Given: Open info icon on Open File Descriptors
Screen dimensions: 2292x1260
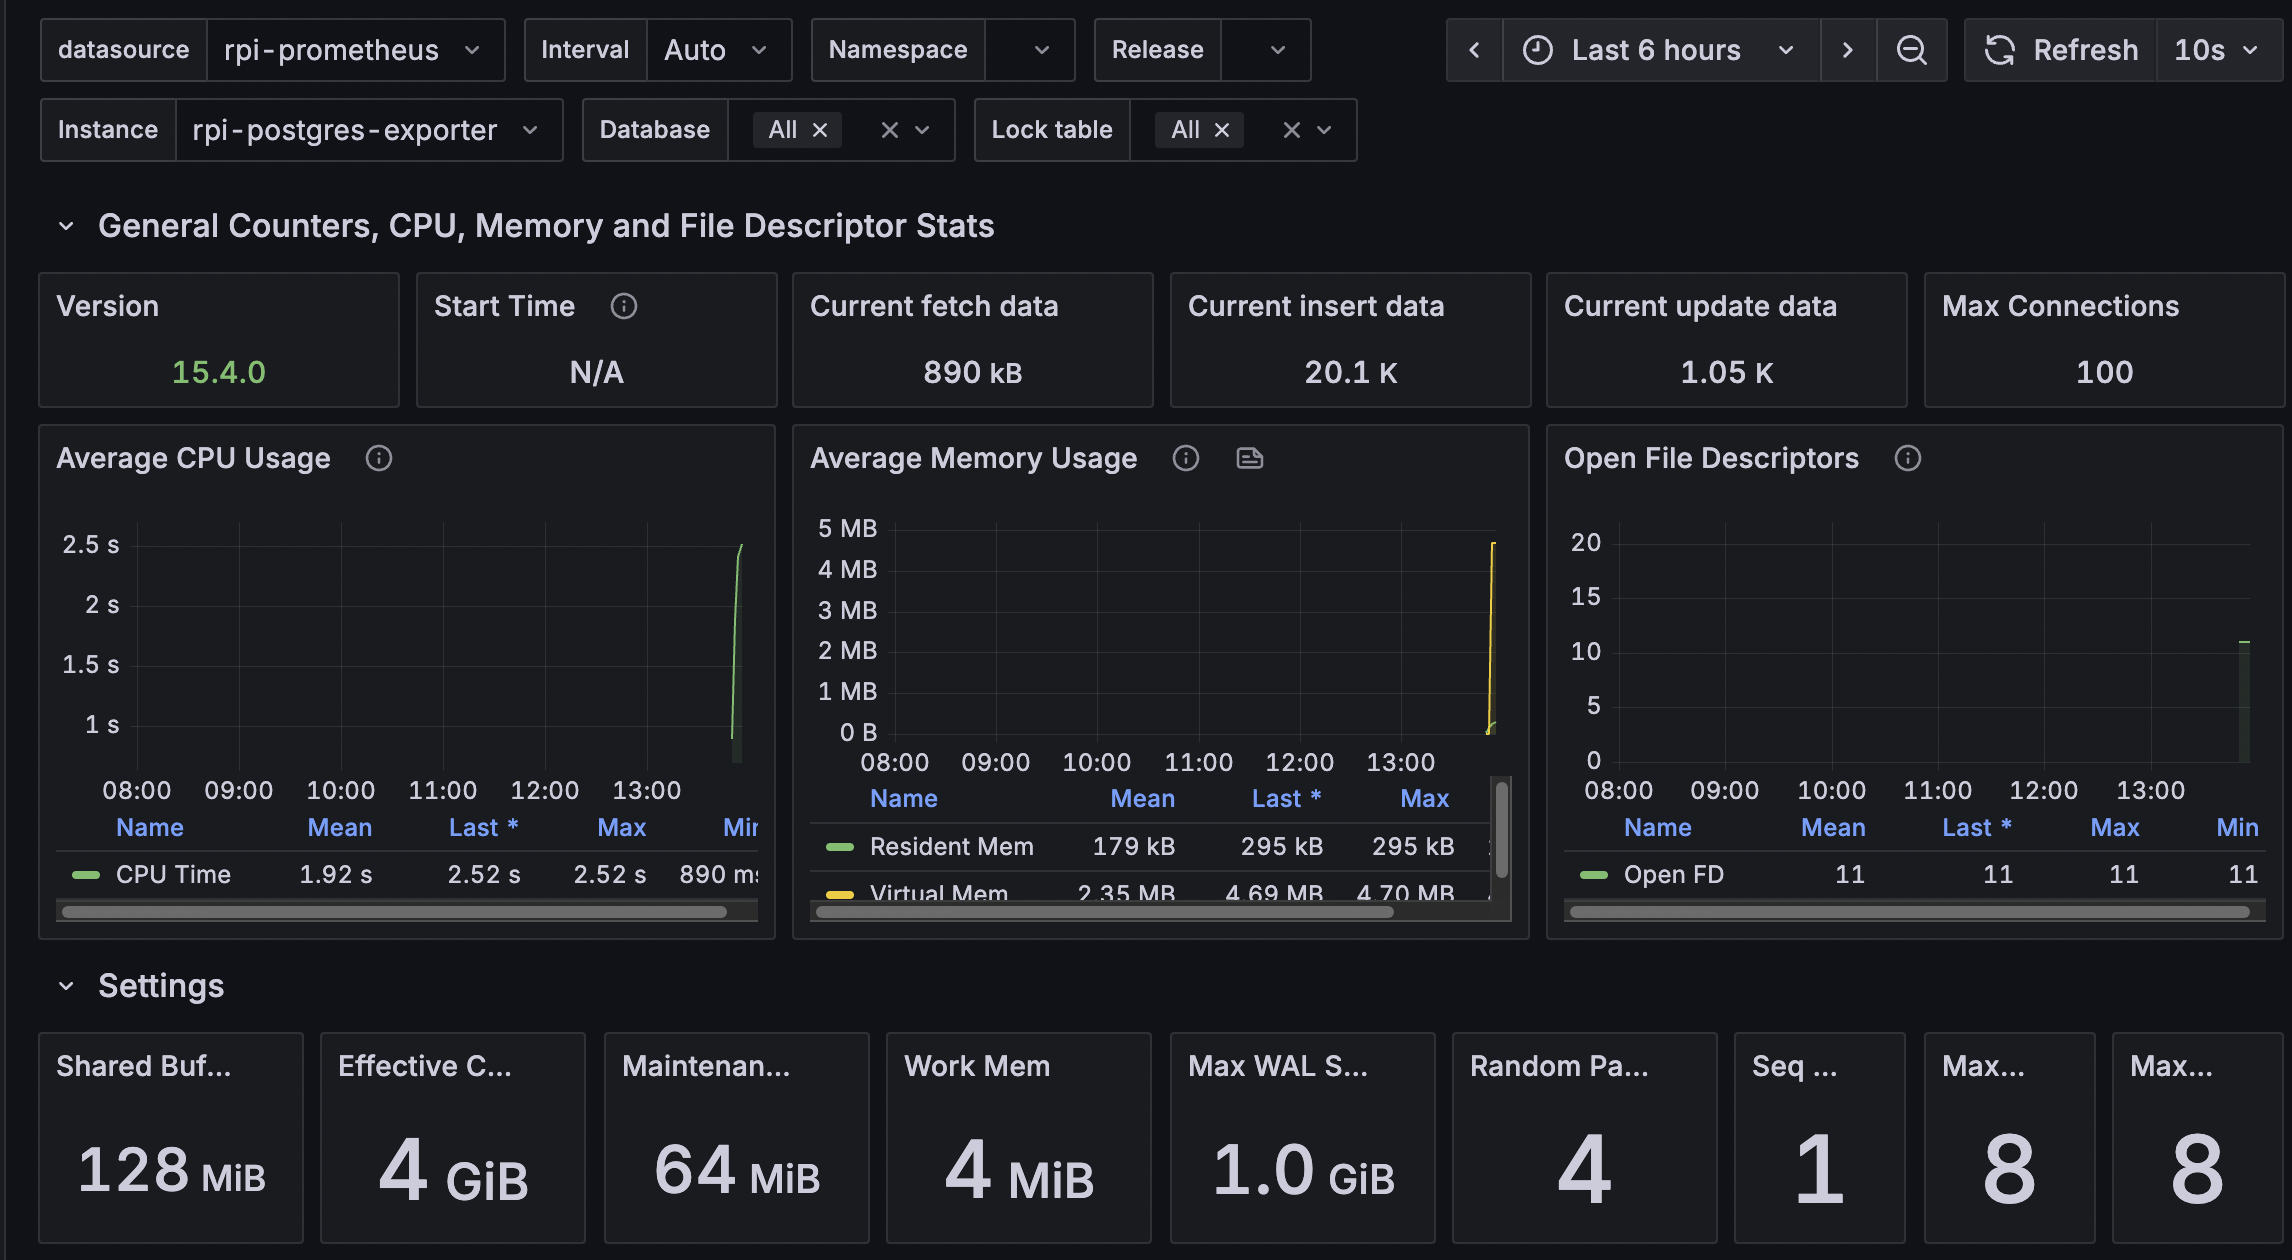Looking at the screenshot, I should (x=1907, y=458).
